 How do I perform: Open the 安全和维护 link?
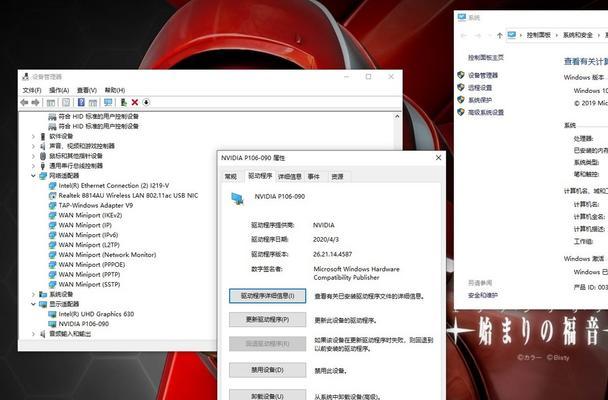[x=483, y=295]
